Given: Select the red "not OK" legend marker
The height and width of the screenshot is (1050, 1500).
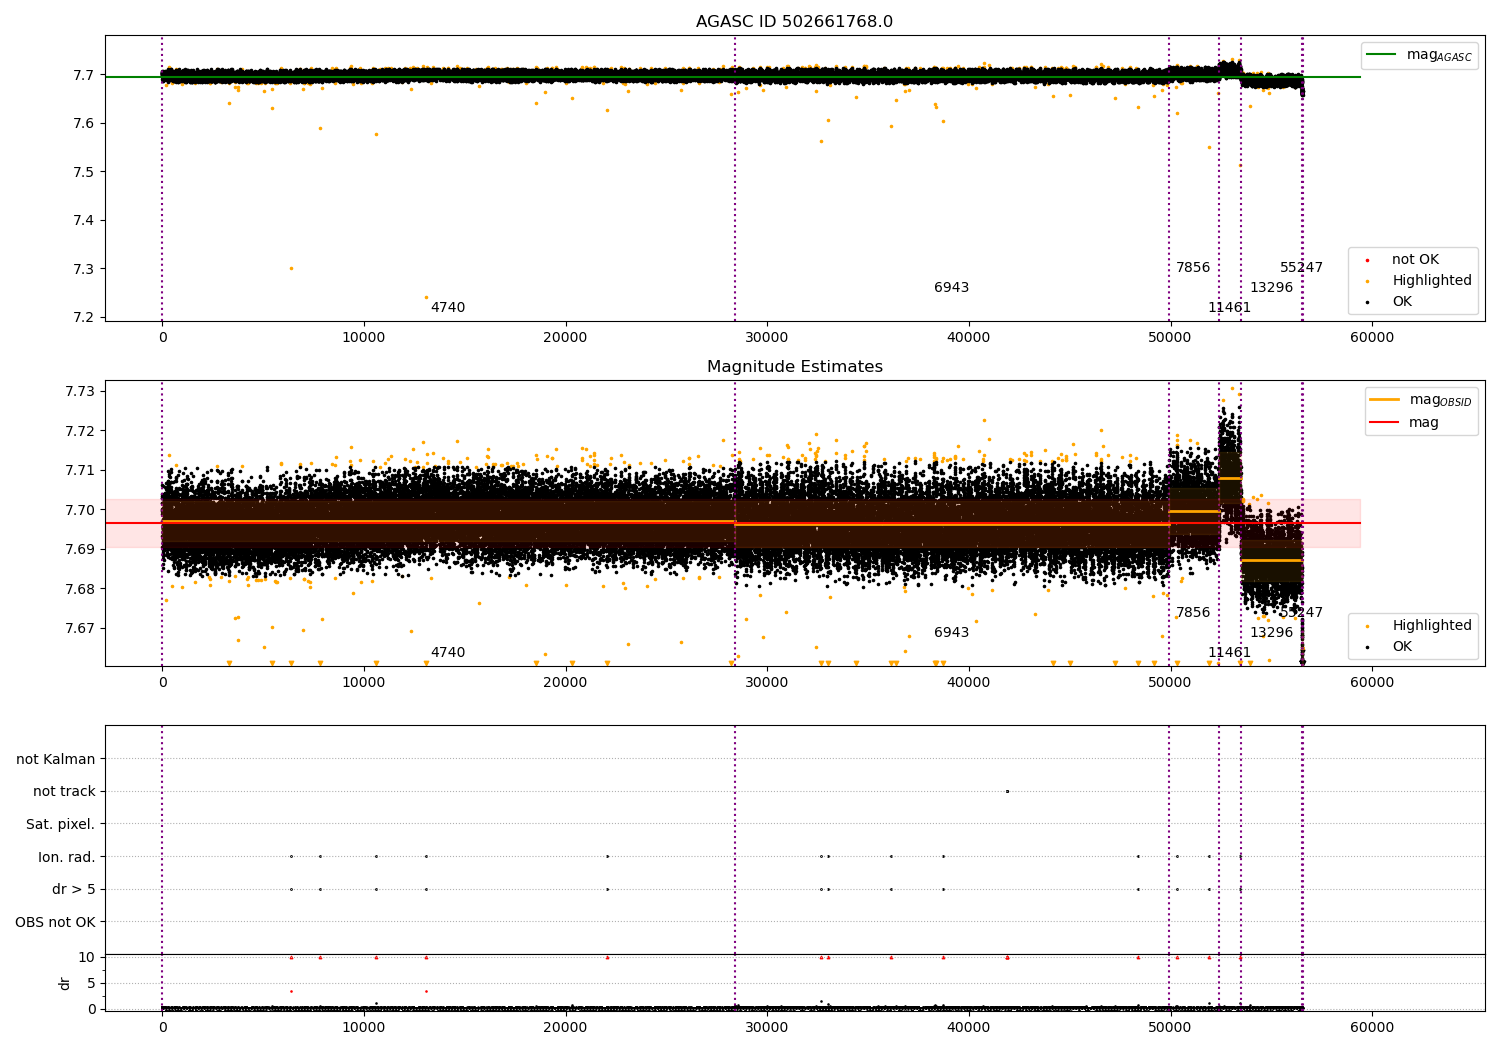Looking at the screenshot, I should 1367,260.
